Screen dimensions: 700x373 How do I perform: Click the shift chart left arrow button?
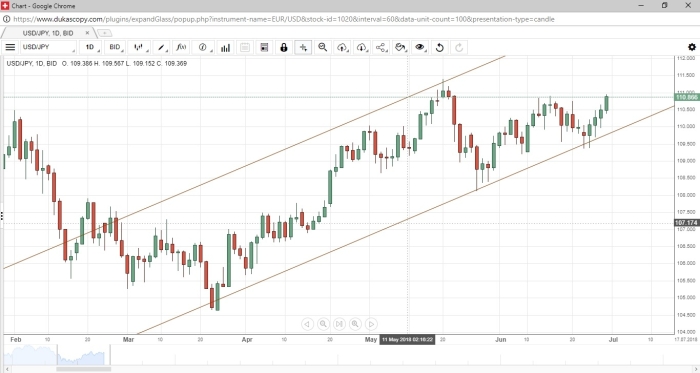307,324
